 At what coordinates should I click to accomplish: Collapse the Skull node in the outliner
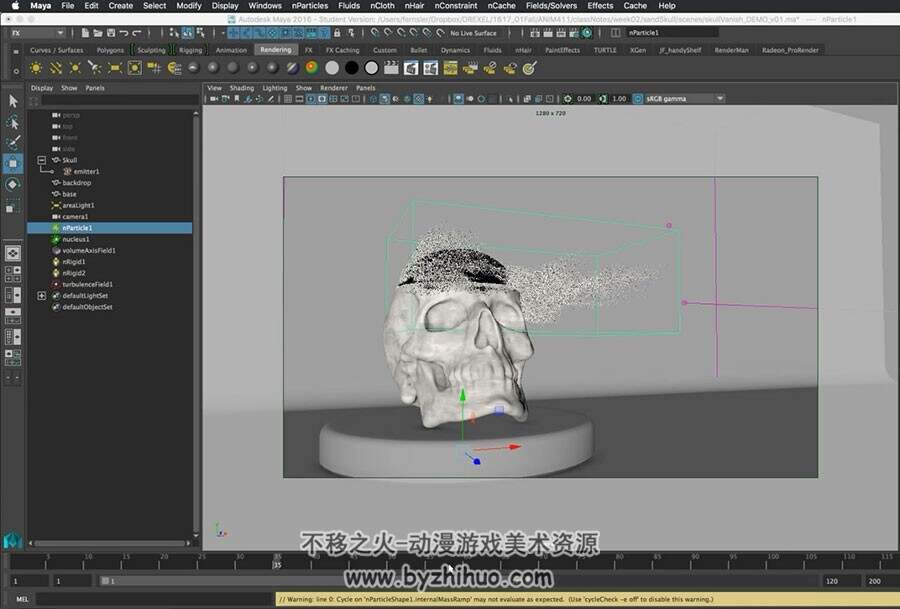[41, 160]
